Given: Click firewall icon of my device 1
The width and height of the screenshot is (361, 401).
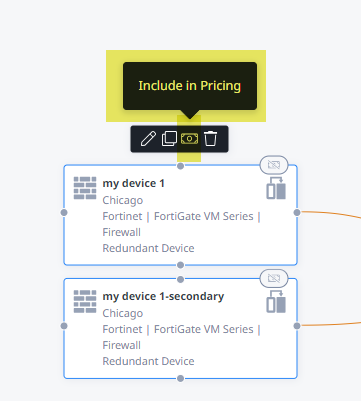Looking at the screenshot, I should (x=85, y=188).
